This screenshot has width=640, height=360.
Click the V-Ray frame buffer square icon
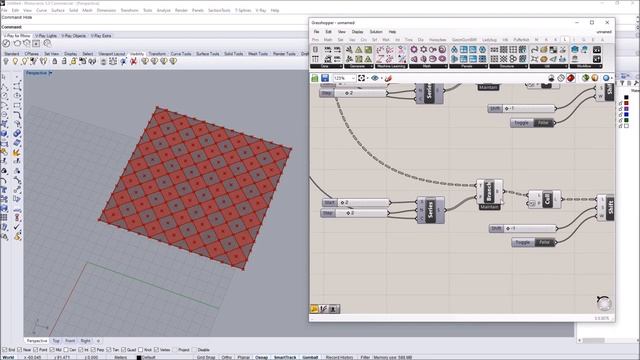click(x=36, y=43)
